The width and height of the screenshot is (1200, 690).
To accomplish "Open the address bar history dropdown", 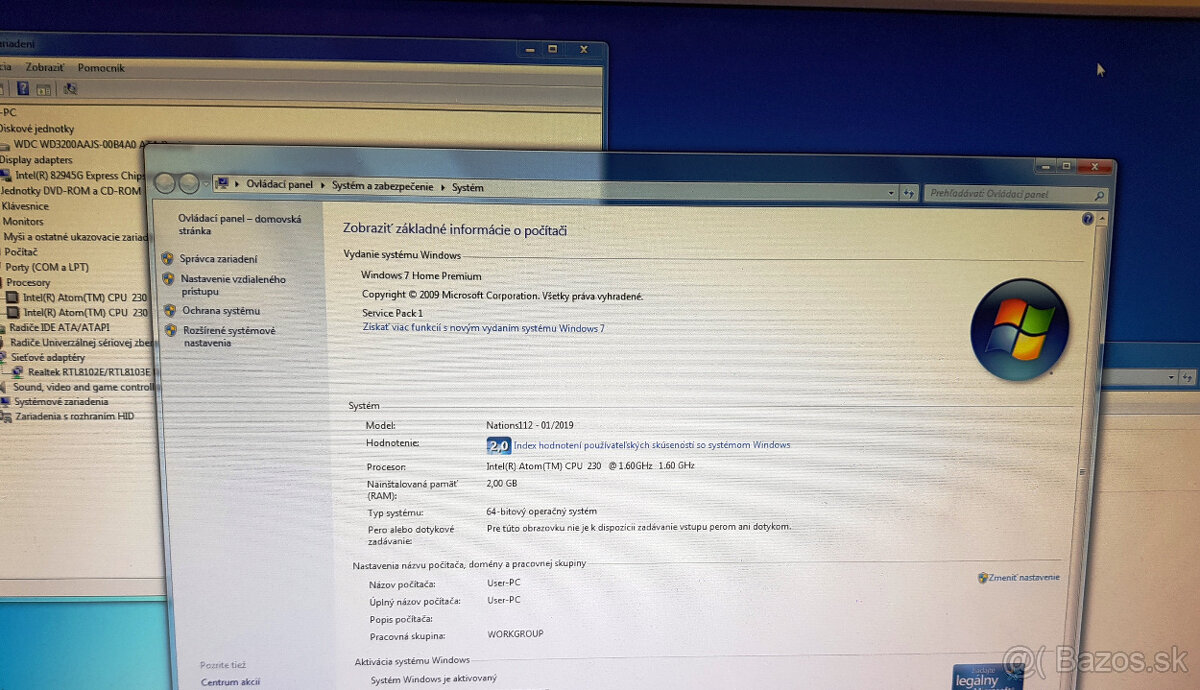I will click(892, 193).
